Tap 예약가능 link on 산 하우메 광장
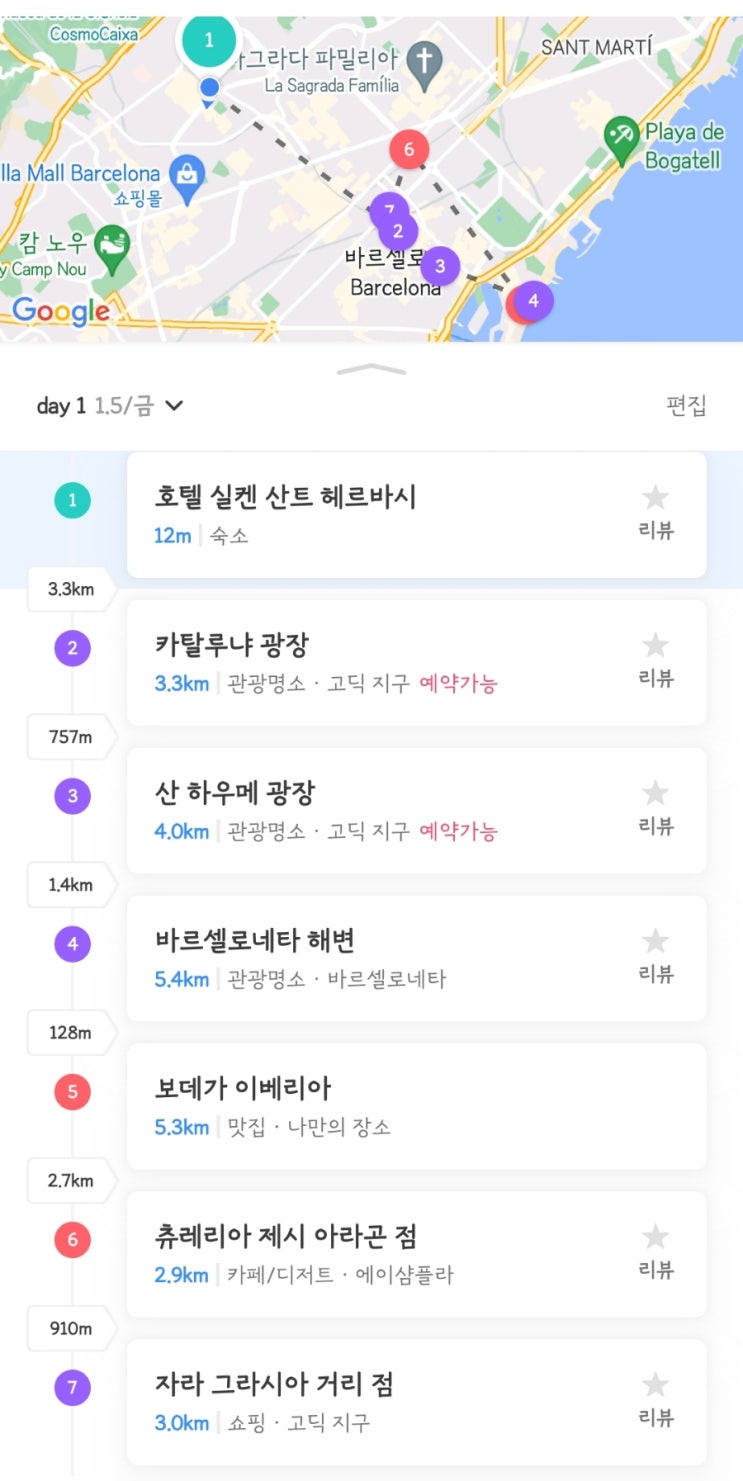The image size is (743, 1481). pos(458,831)
